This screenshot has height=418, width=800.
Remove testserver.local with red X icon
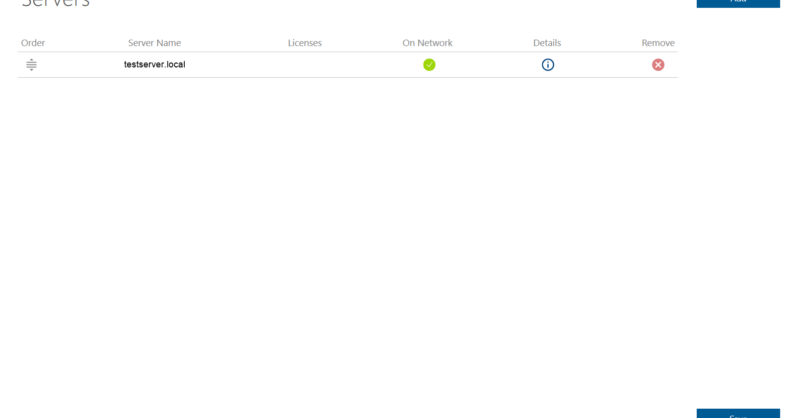pos(658,65)
